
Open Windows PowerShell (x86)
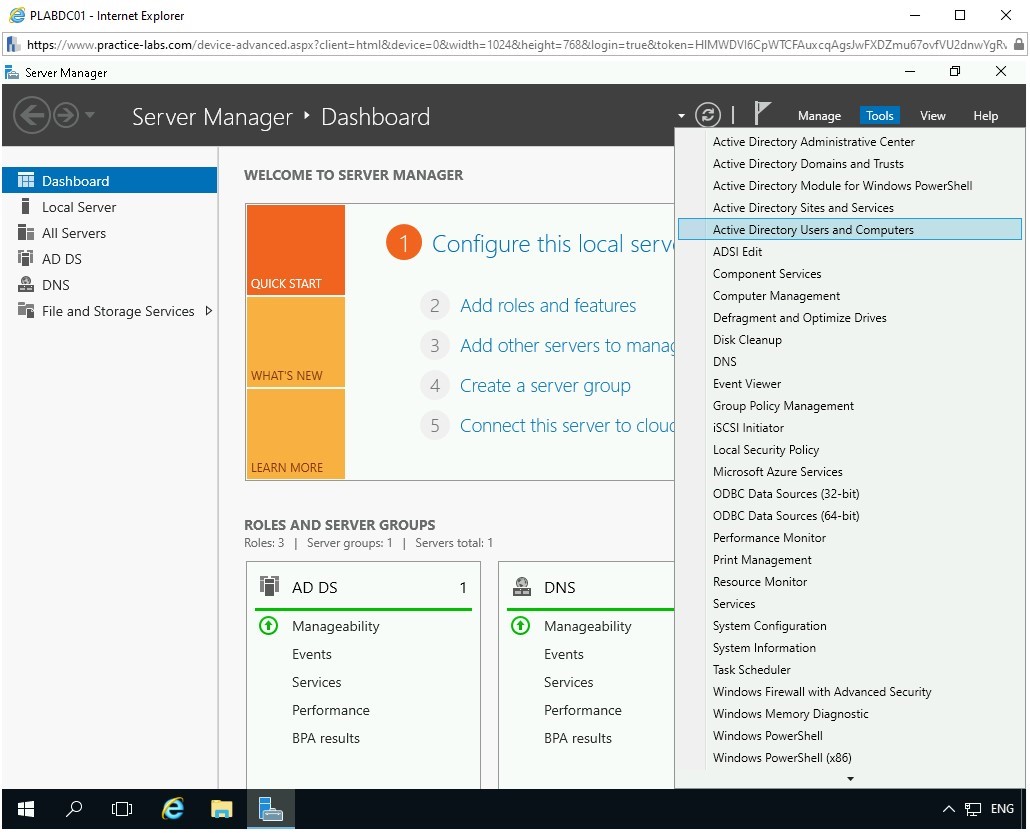point(850,758)
